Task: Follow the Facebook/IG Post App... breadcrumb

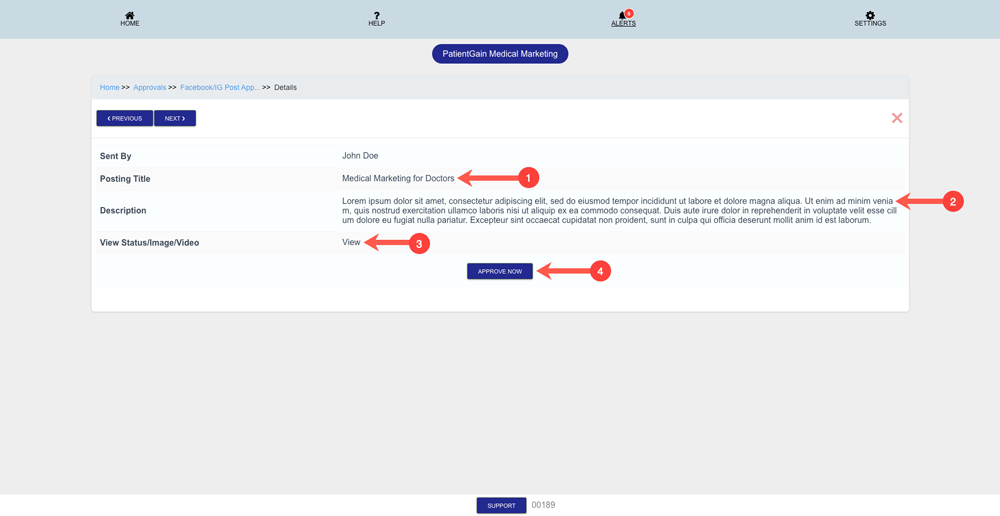Action: [x=220, y=87]
